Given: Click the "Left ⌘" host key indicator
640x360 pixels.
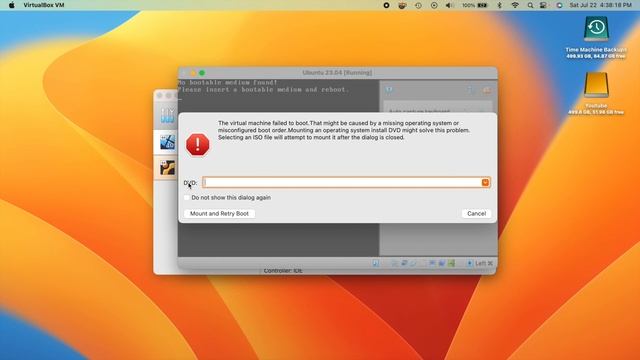Looking at the screenshot, I should click(x=484, y=264).
